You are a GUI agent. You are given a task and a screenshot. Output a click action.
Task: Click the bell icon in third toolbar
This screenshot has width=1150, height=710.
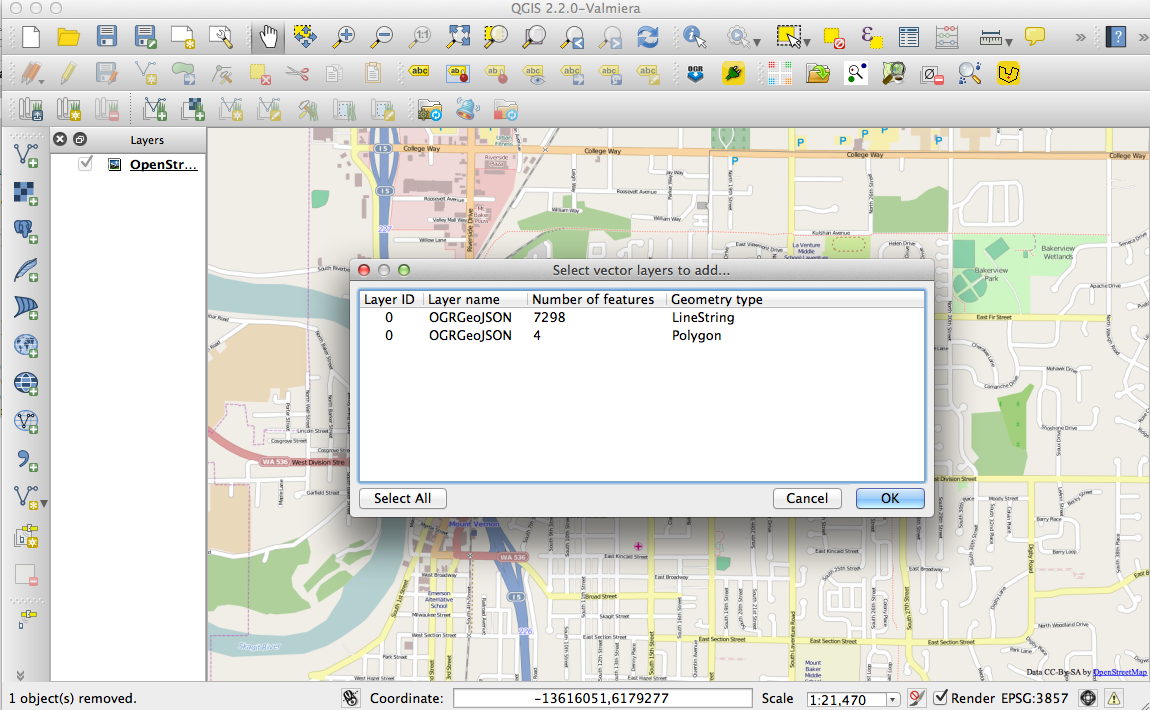466,109
